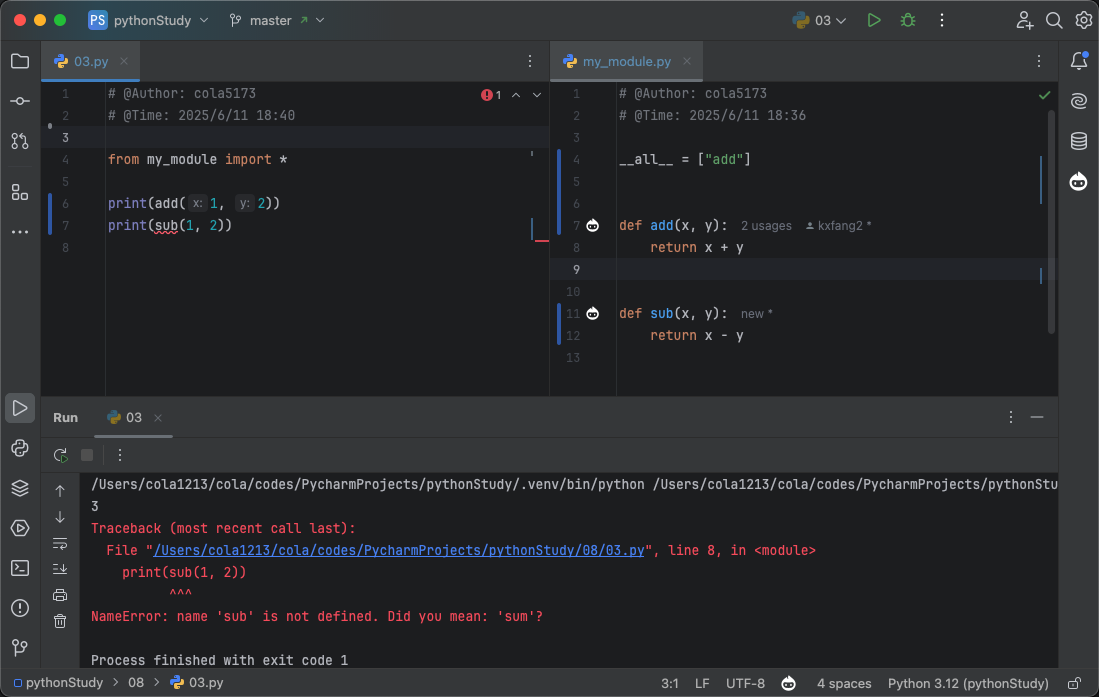Click the kxfang2 author hint
This screenshot has height=697, width=1099.
click(838, 226)
